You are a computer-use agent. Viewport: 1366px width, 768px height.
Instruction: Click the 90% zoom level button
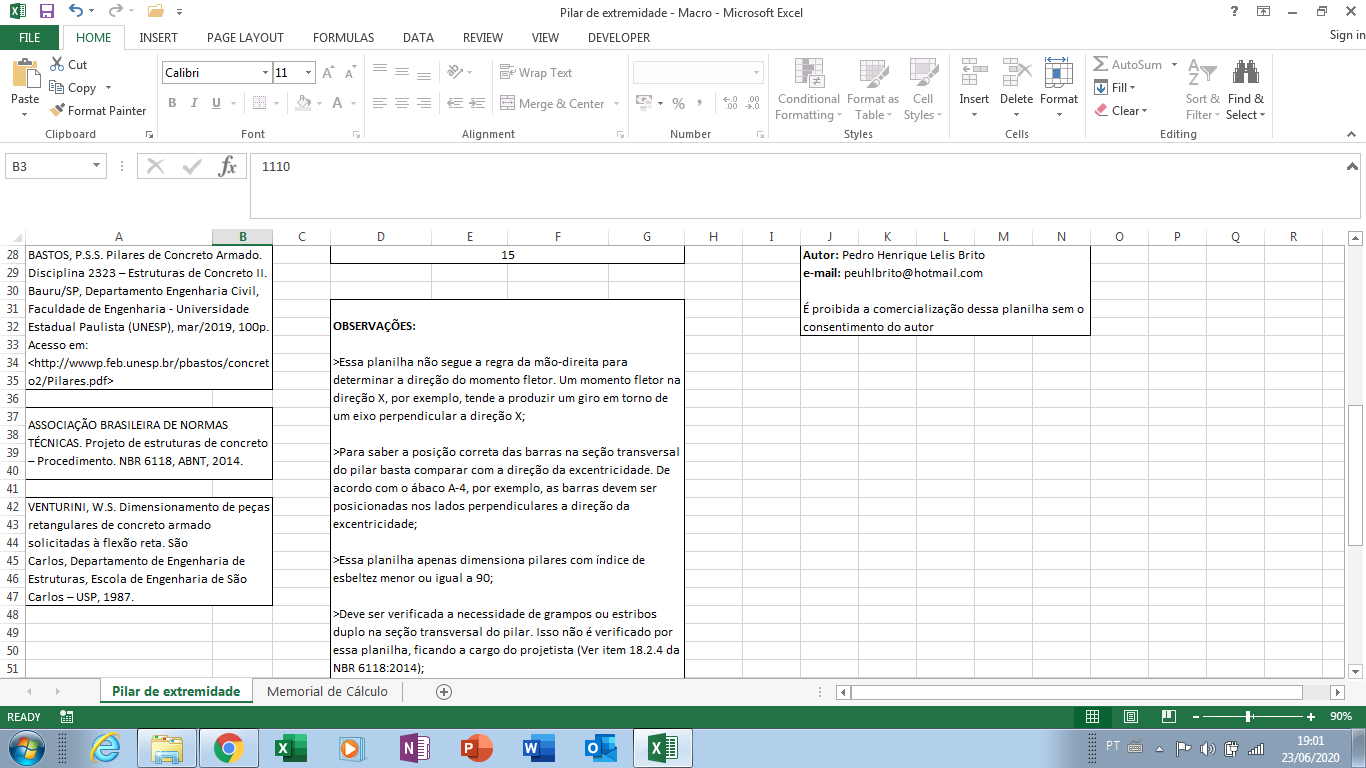click(1341, 717)
